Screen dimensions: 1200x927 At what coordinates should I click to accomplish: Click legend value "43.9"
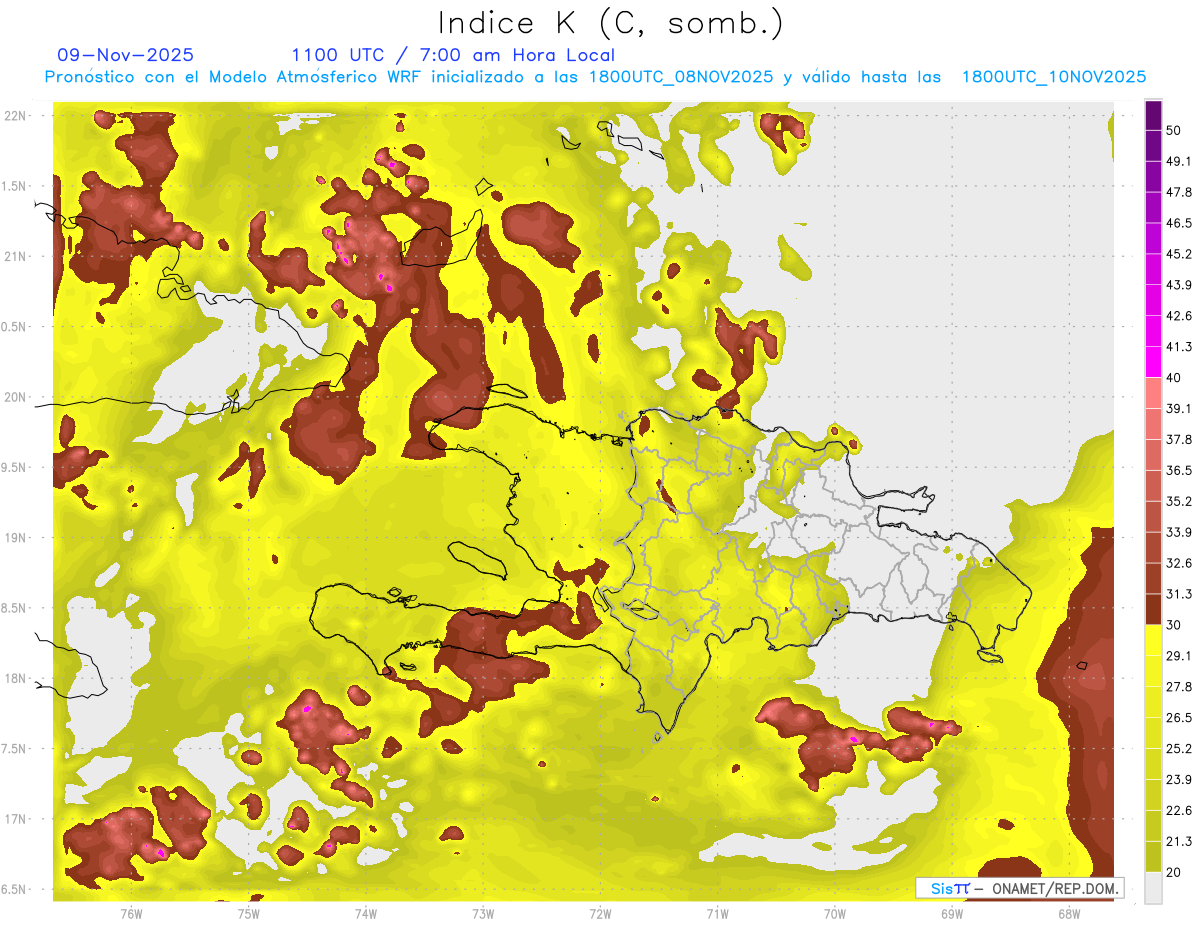(1179, 285)
